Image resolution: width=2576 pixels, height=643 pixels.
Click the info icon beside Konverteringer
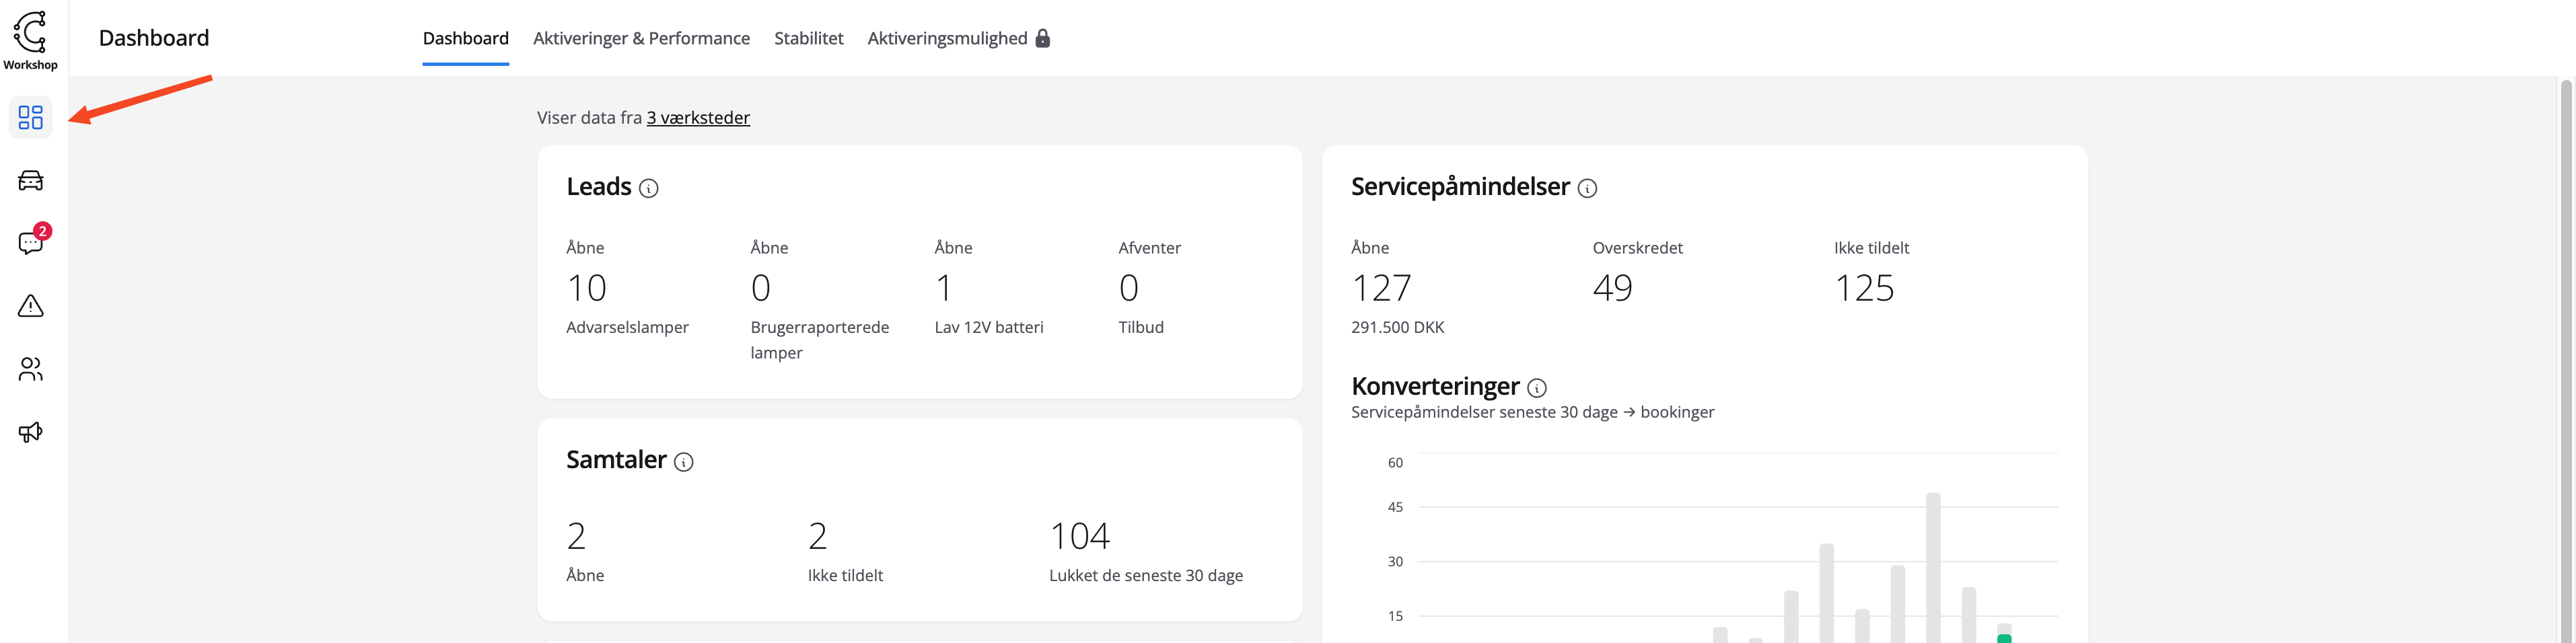point(1537,388)
